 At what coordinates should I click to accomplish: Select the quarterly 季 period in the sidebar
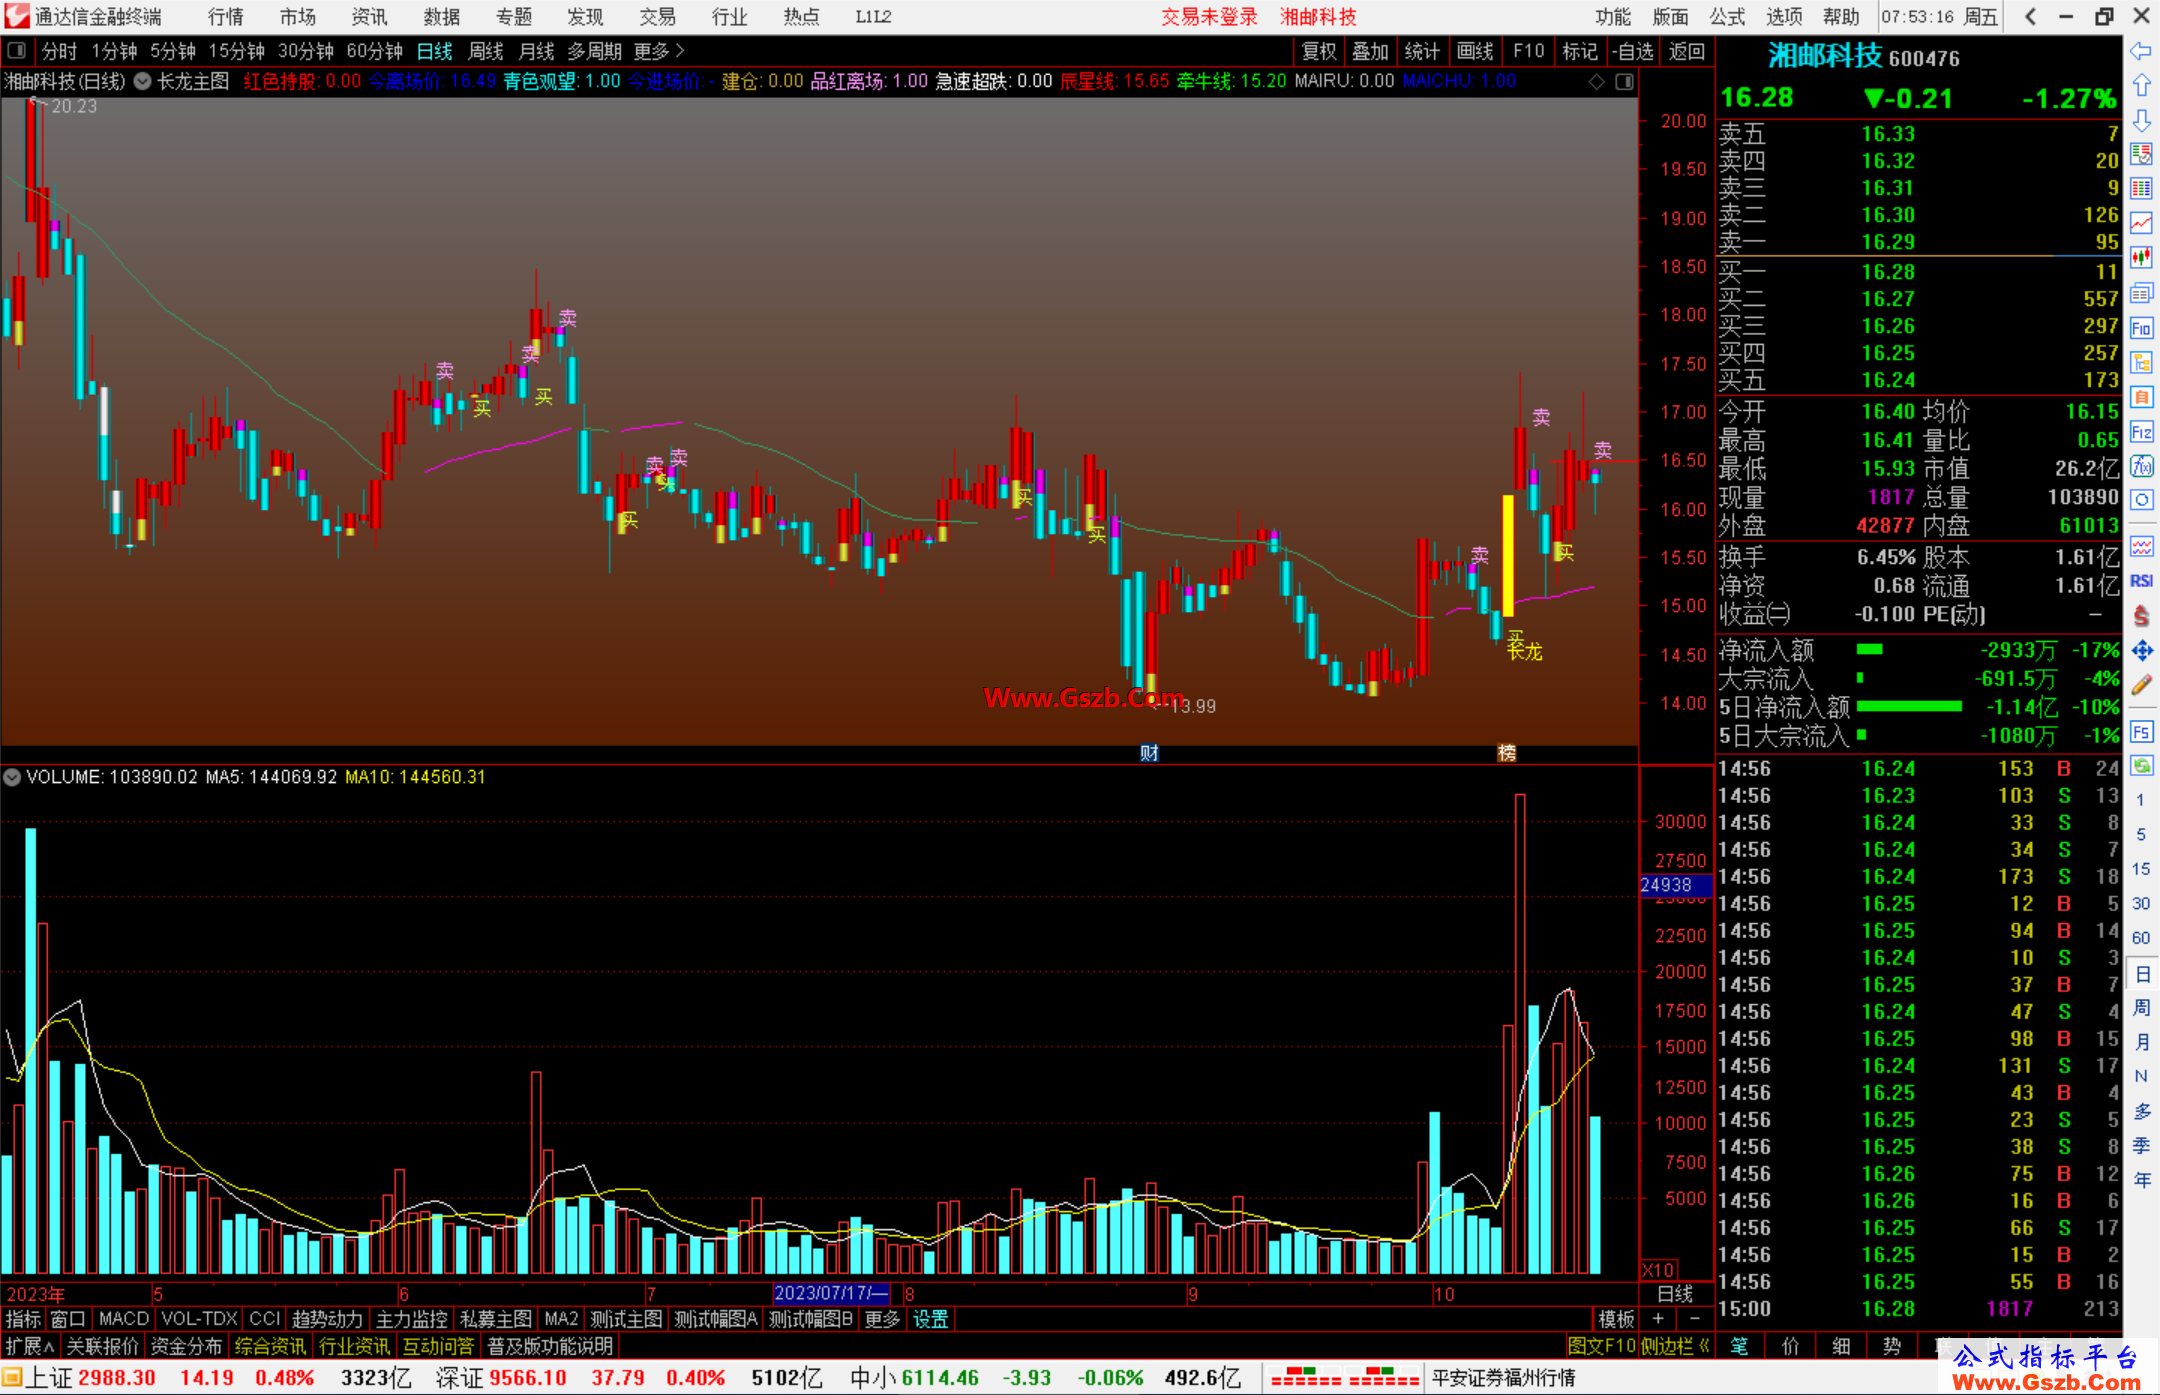coord(2141,1145)
